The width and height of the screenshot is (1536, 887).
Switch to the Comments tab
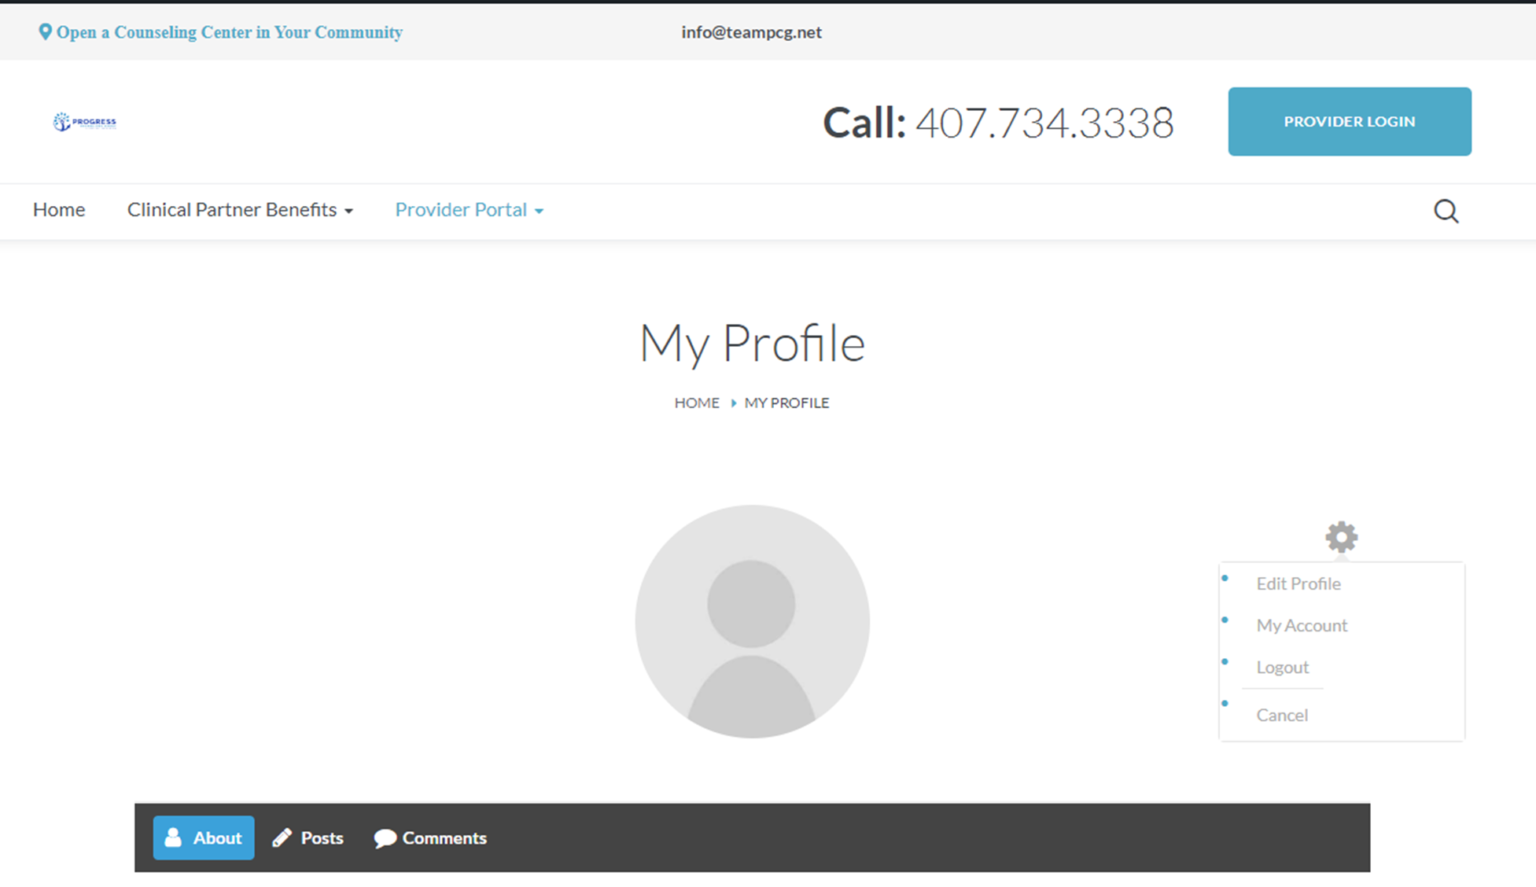point(444,838)
